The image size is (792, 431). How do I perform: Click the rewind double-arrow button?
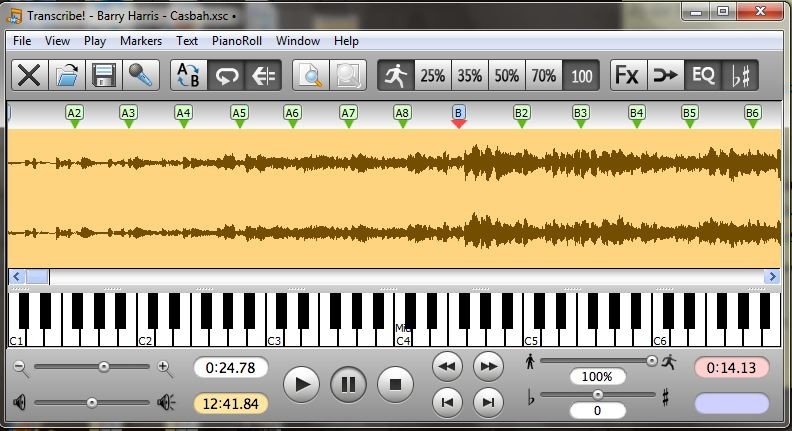point(448,366)
